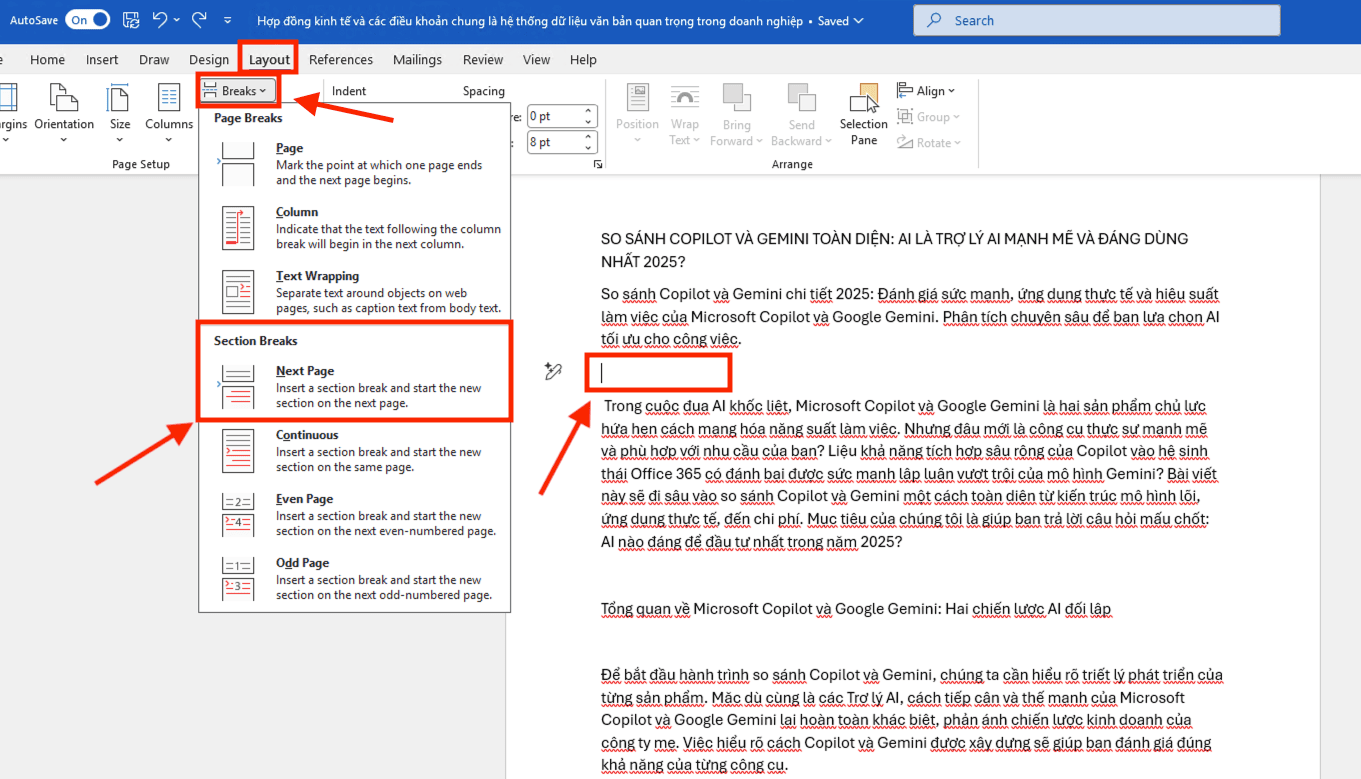Image resolution: width=1361 pixels, height=779 pixels.
Task: Open the Send Backward dropdown arrow
Action: click(x=829, y=141)
